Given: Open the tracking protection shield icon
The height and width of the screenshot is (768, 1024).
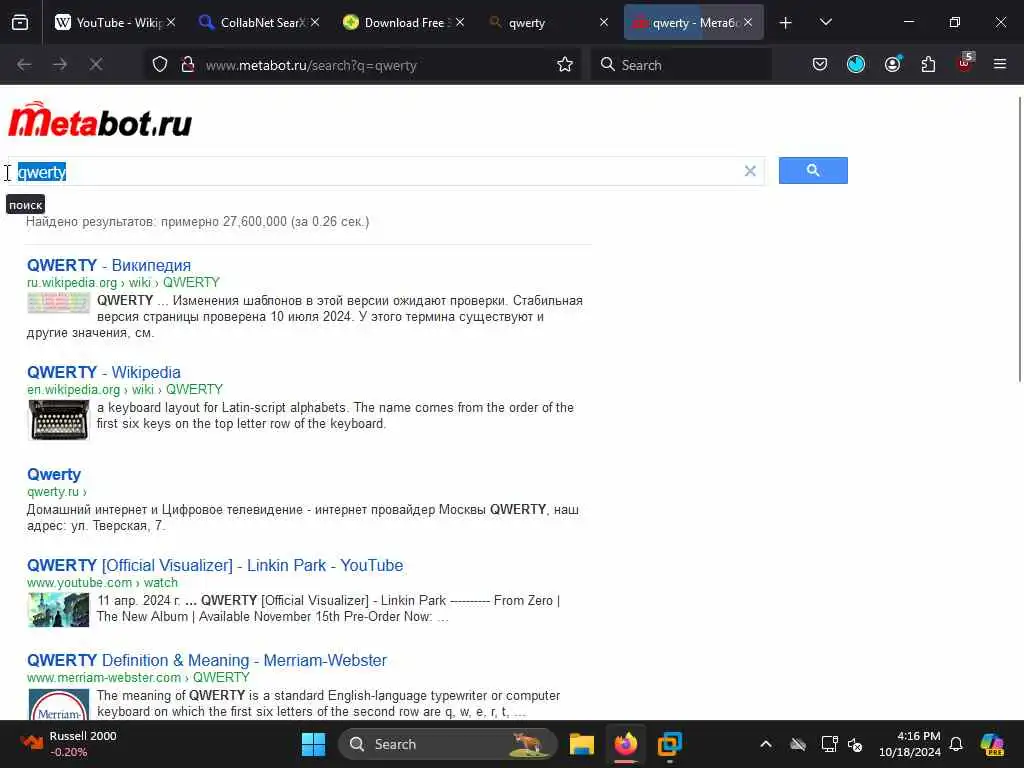Looking at the screenshot, I should 160,64.
